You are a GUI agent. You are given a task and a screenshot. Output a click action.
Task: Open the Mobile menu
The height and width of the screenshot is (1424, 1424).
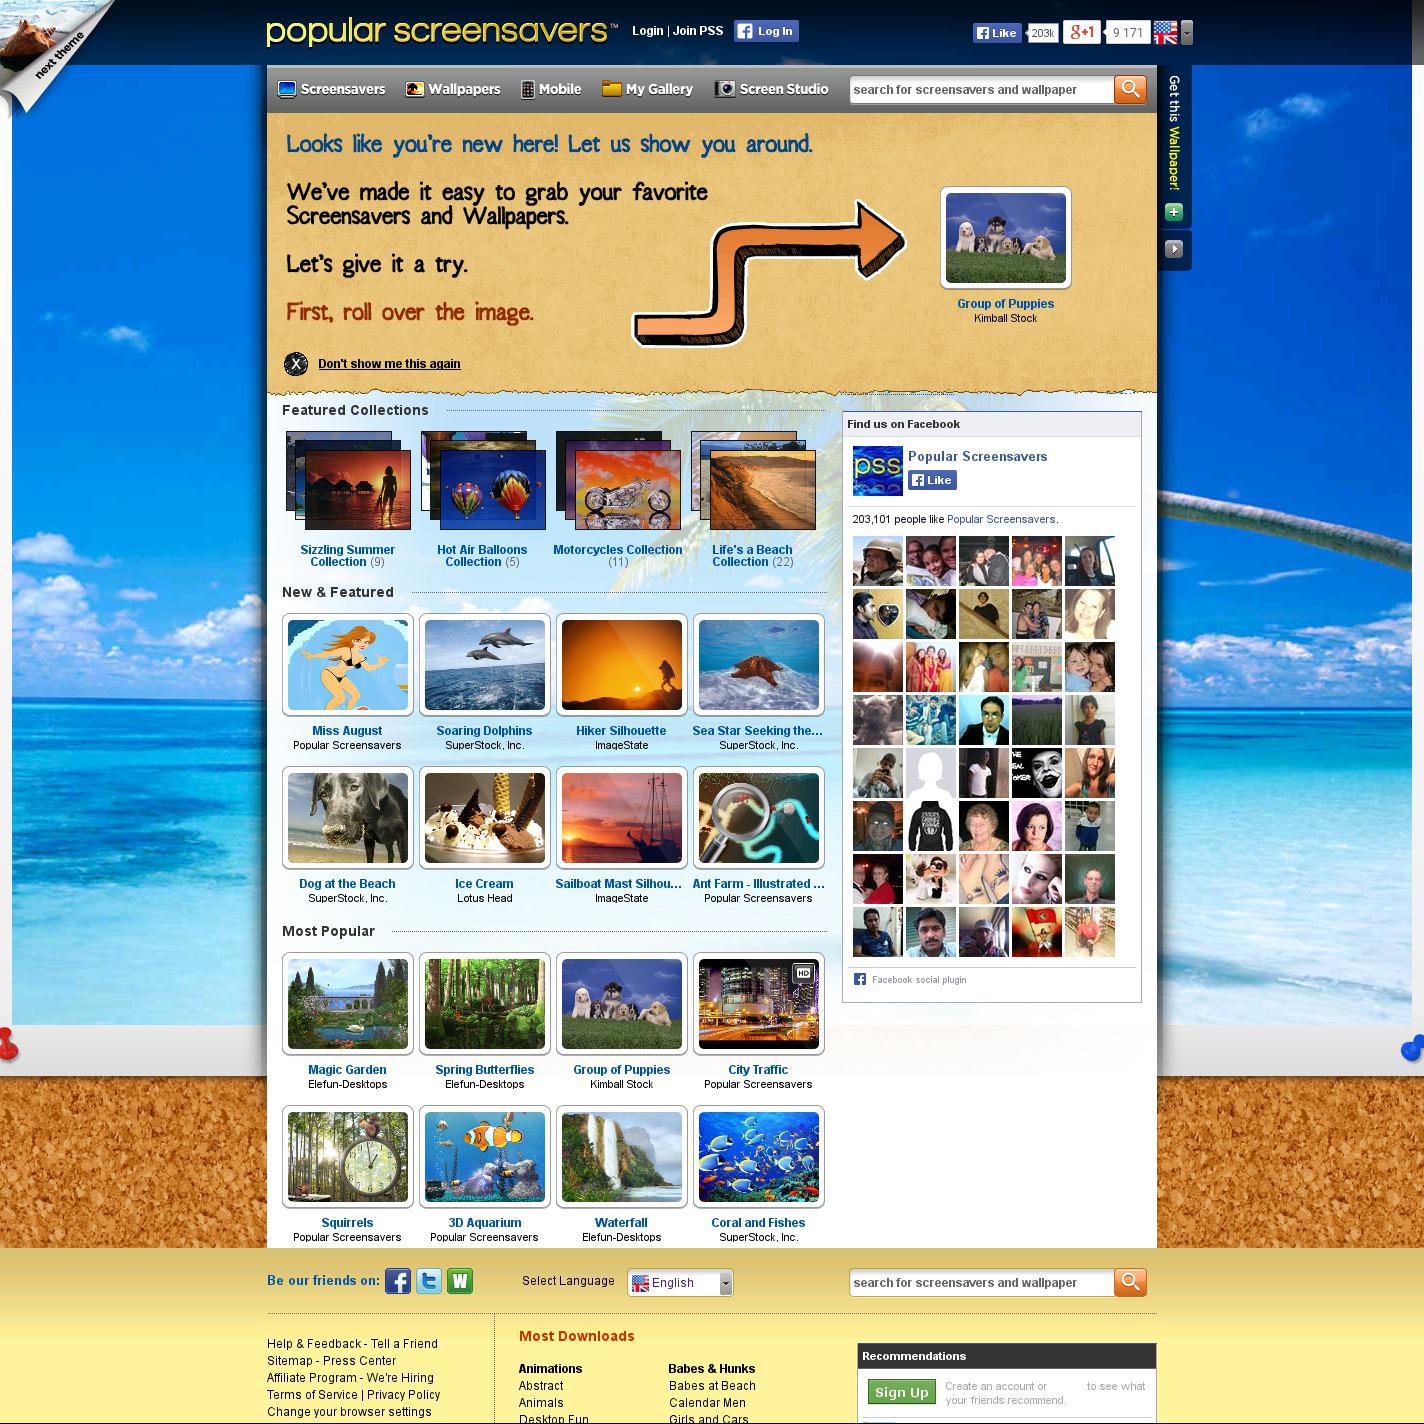click(x=551, y=89)
